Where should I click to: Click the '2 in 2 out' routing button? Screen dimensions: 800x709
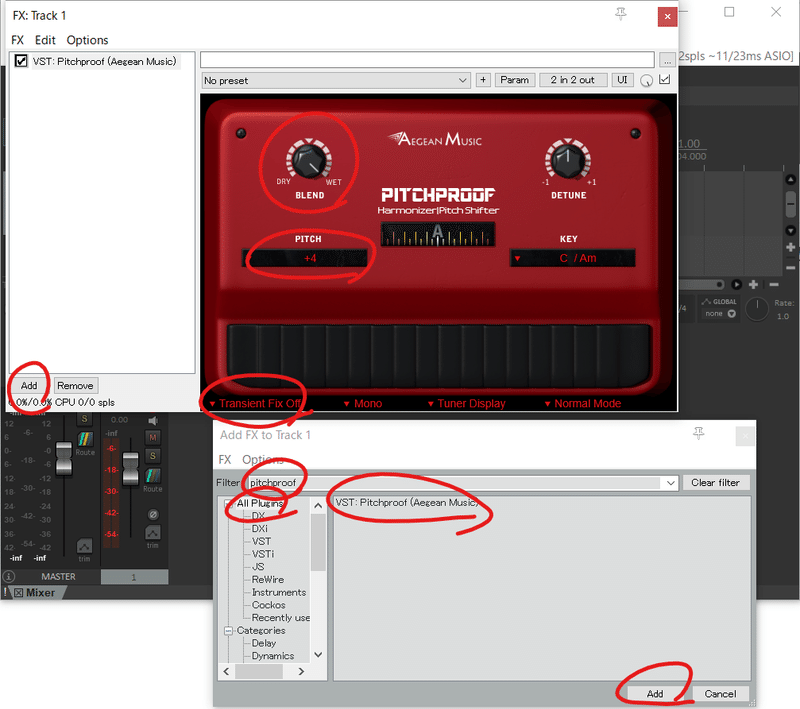coord(572,80)
